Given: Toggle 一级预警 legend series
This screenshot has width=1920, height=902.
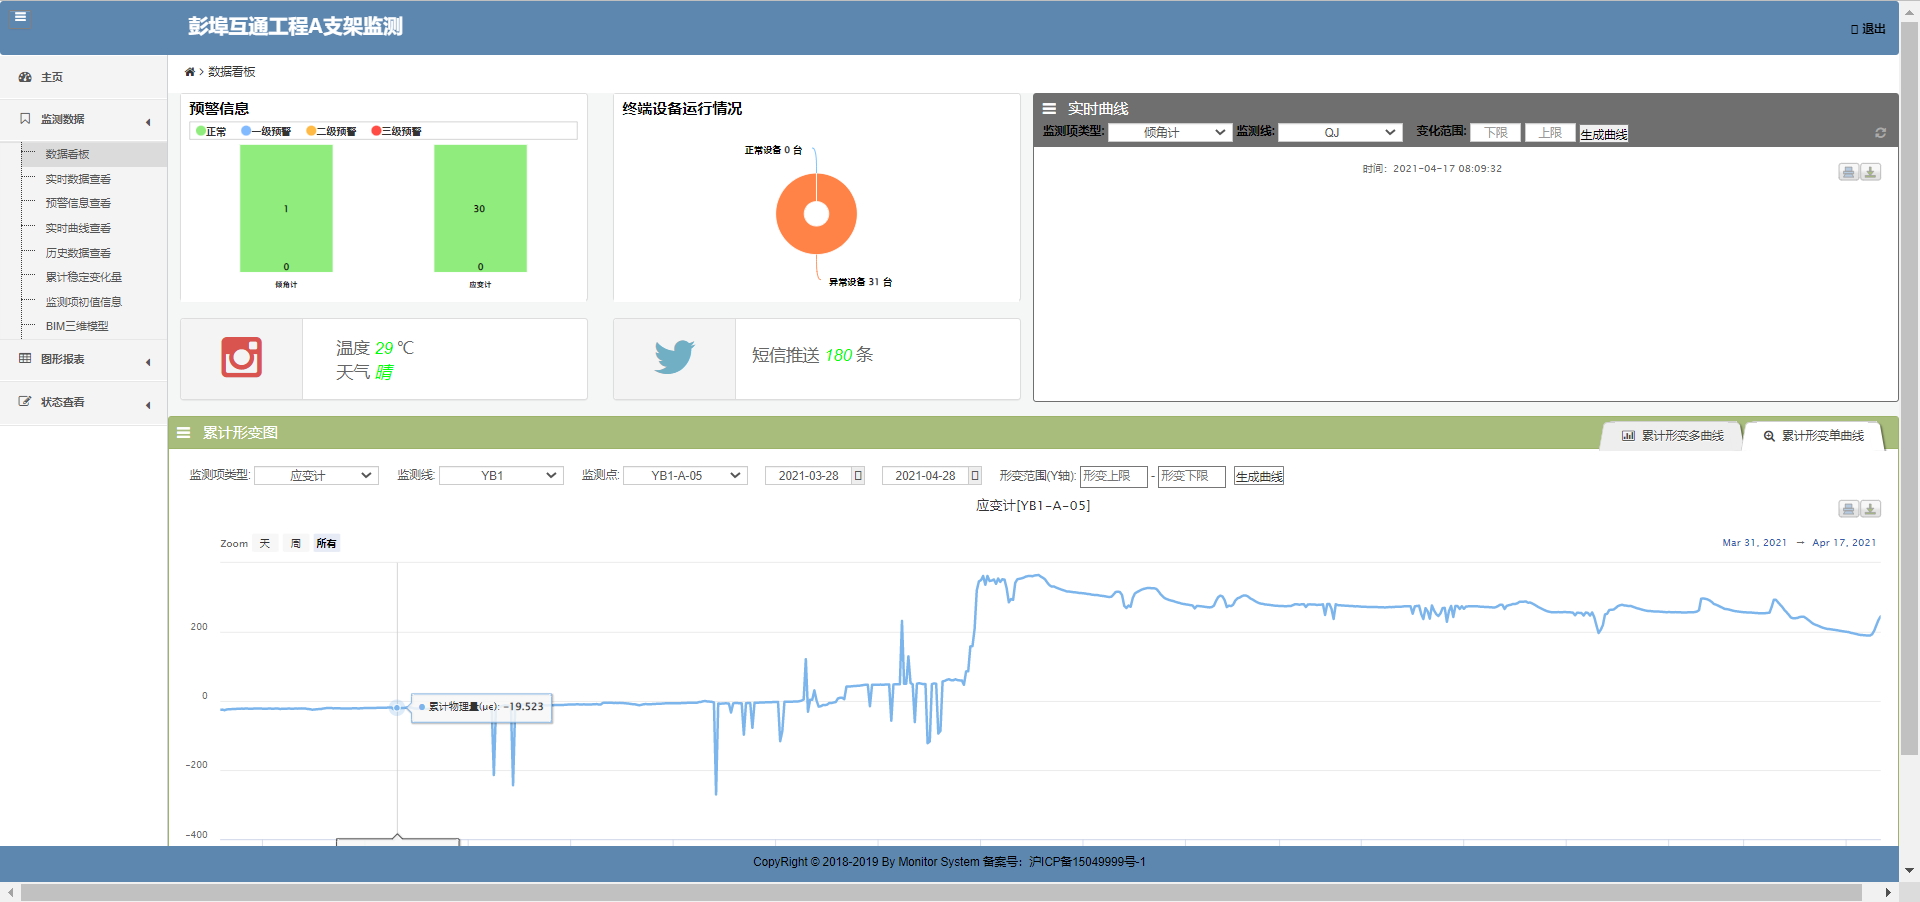Looking at the screenshot, I should (x=266, y=131).
